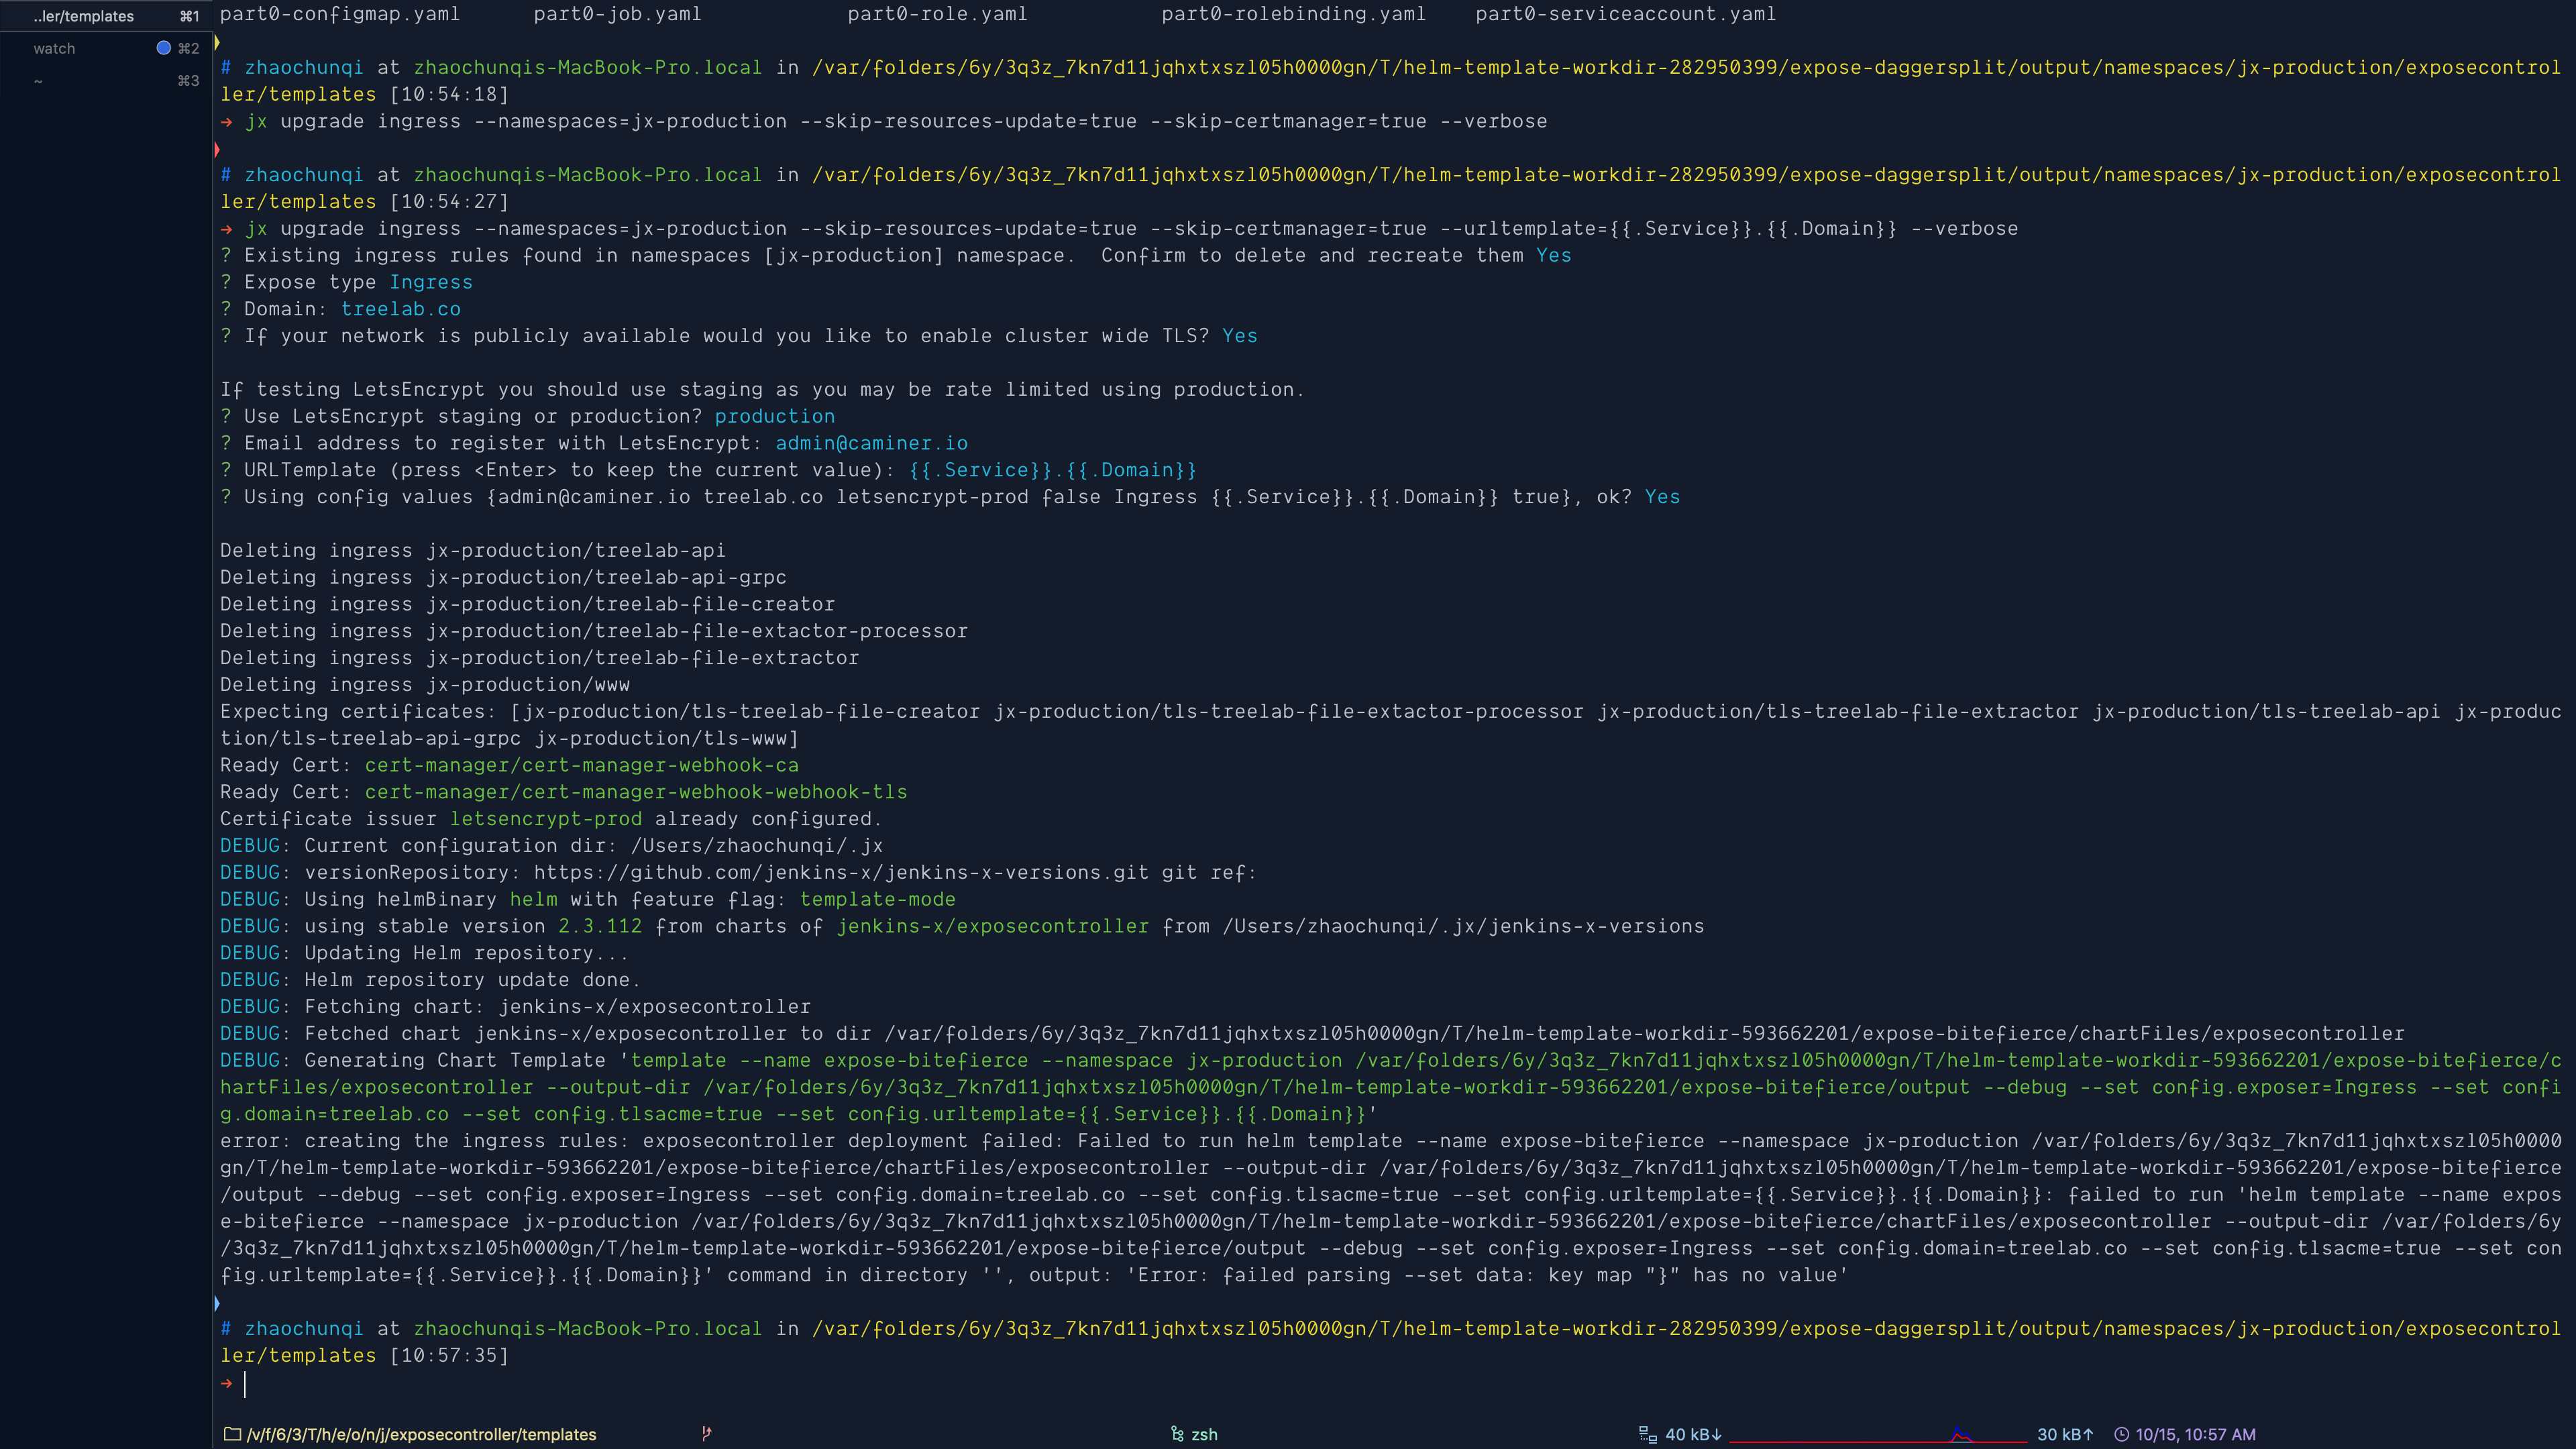2576x1449 pixels.
Task: Click the 10/15, 10:57 AM clock text
Action: [x=2196, y=1434]
